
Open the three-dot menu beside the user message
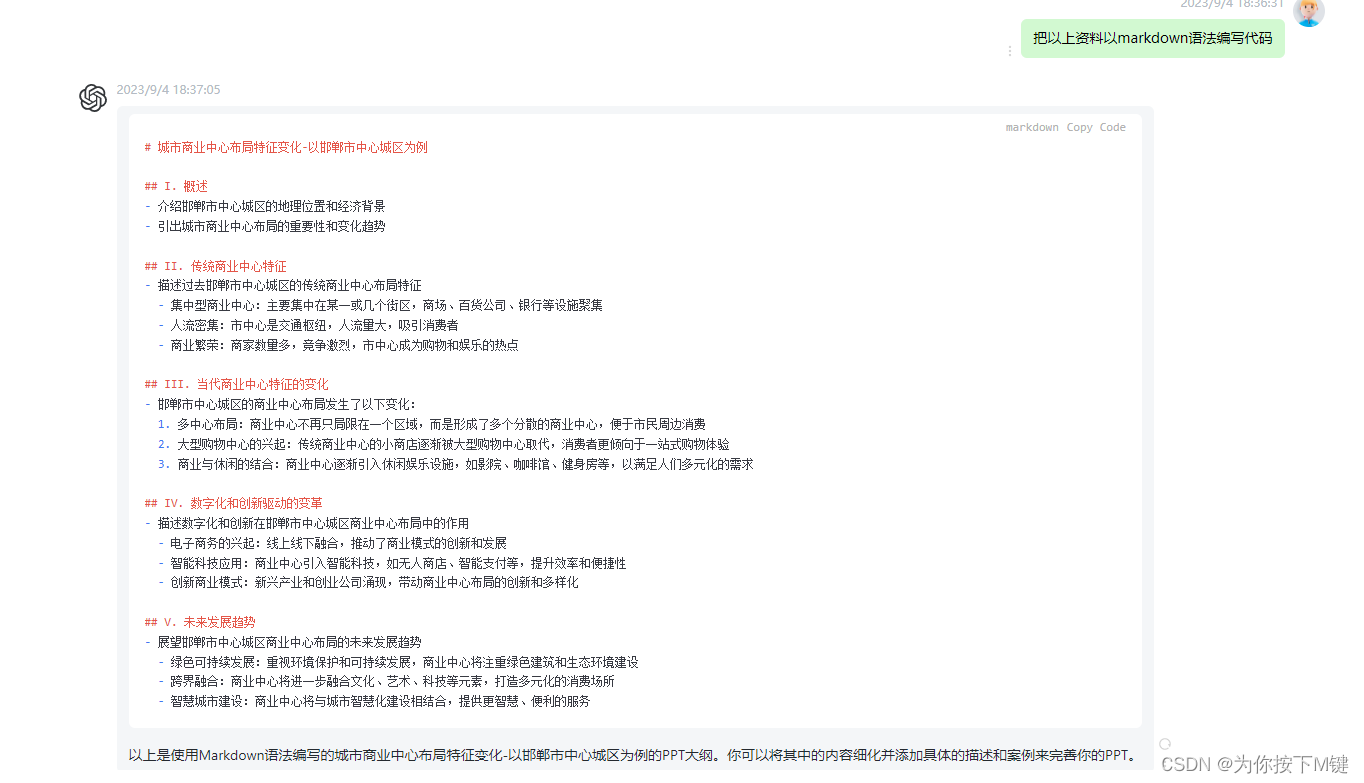(x=1009, y=51)
